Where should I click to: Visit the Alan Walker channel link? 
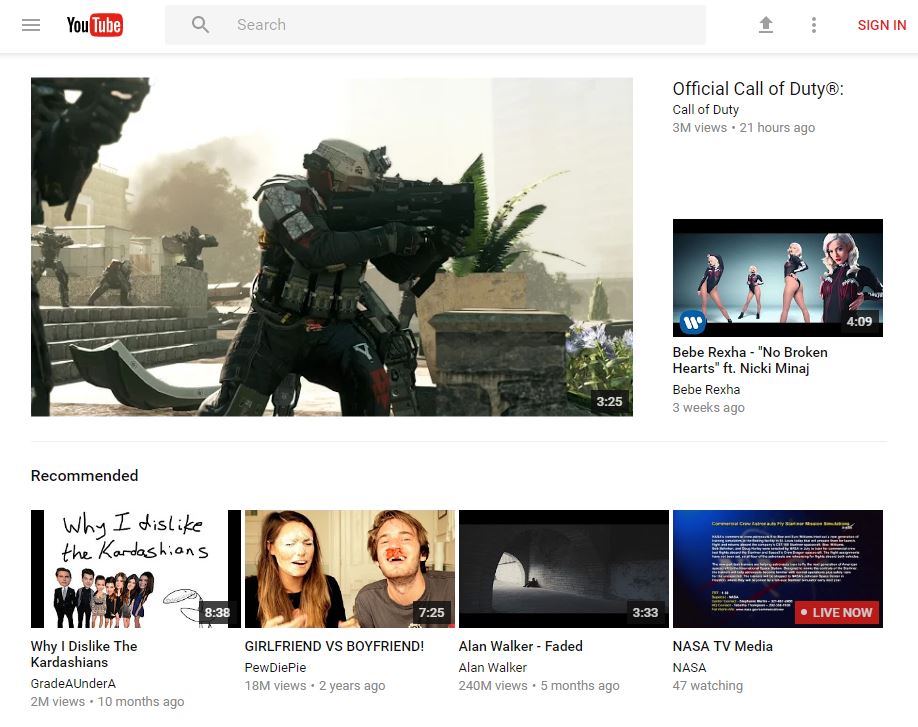[x=492, y=667]
